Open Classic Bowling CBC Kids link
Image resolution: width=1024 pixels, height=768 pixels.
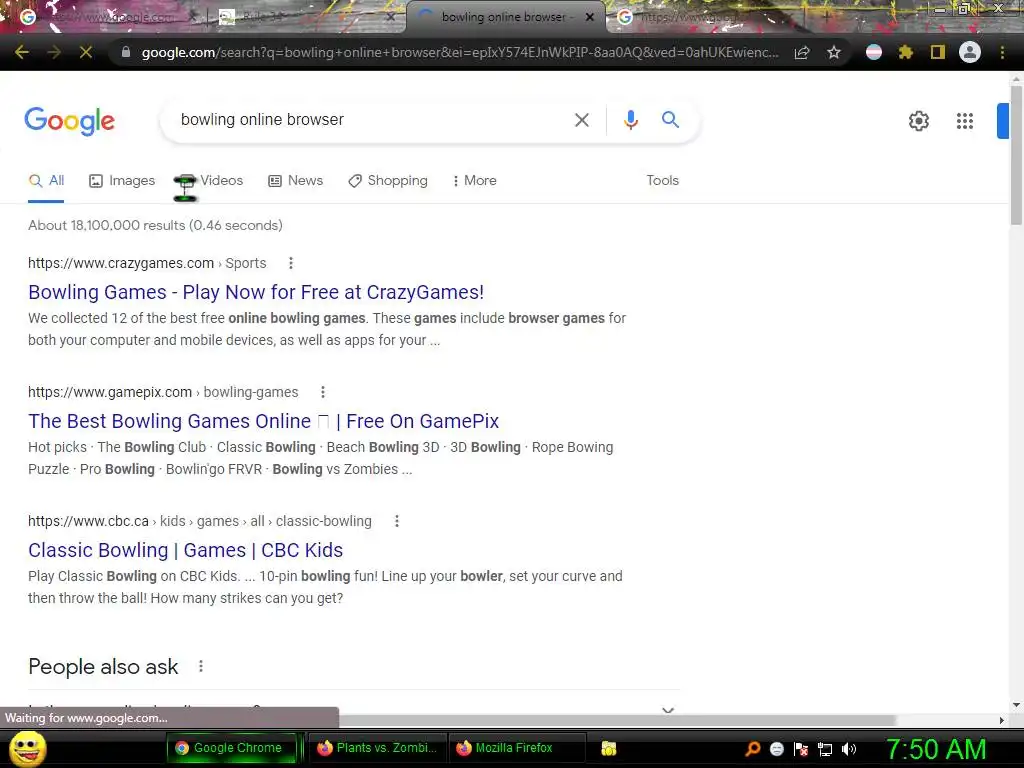point(185,550)
